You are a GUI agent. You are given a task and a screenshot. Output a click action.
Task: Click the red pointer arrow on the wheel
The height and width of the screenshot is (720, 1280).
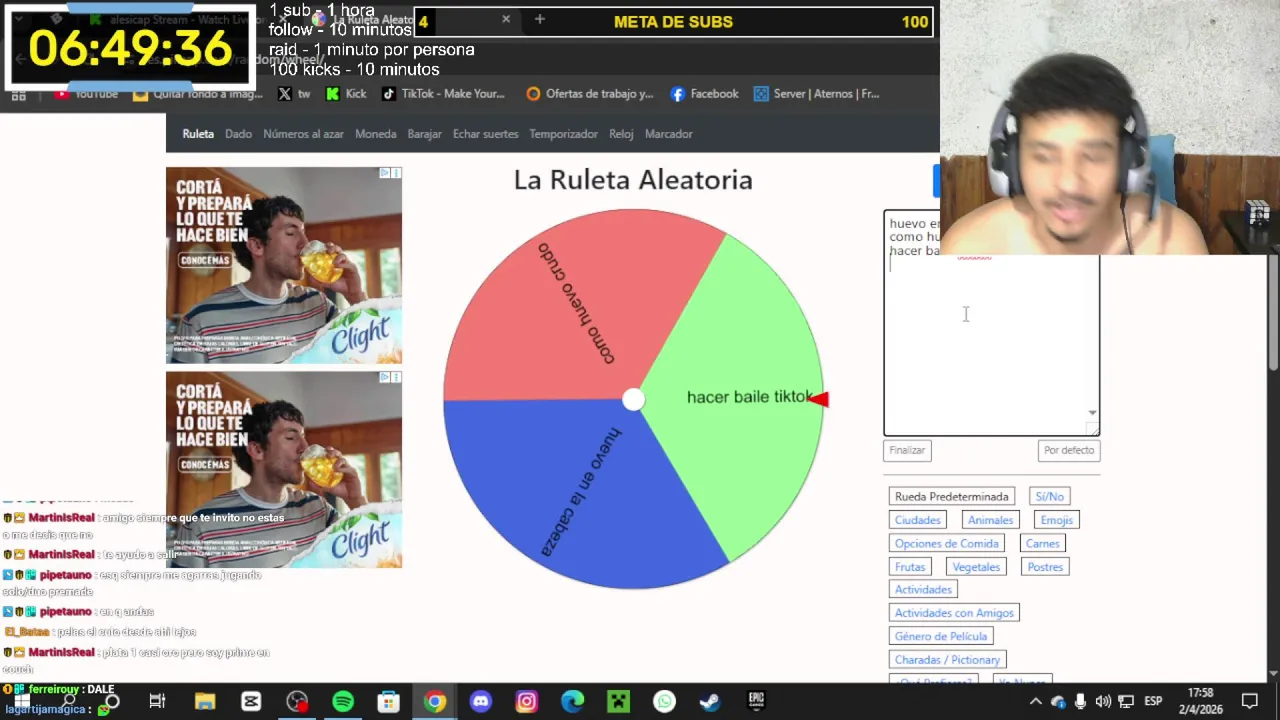pyautogui.click(x=818, y=399)
